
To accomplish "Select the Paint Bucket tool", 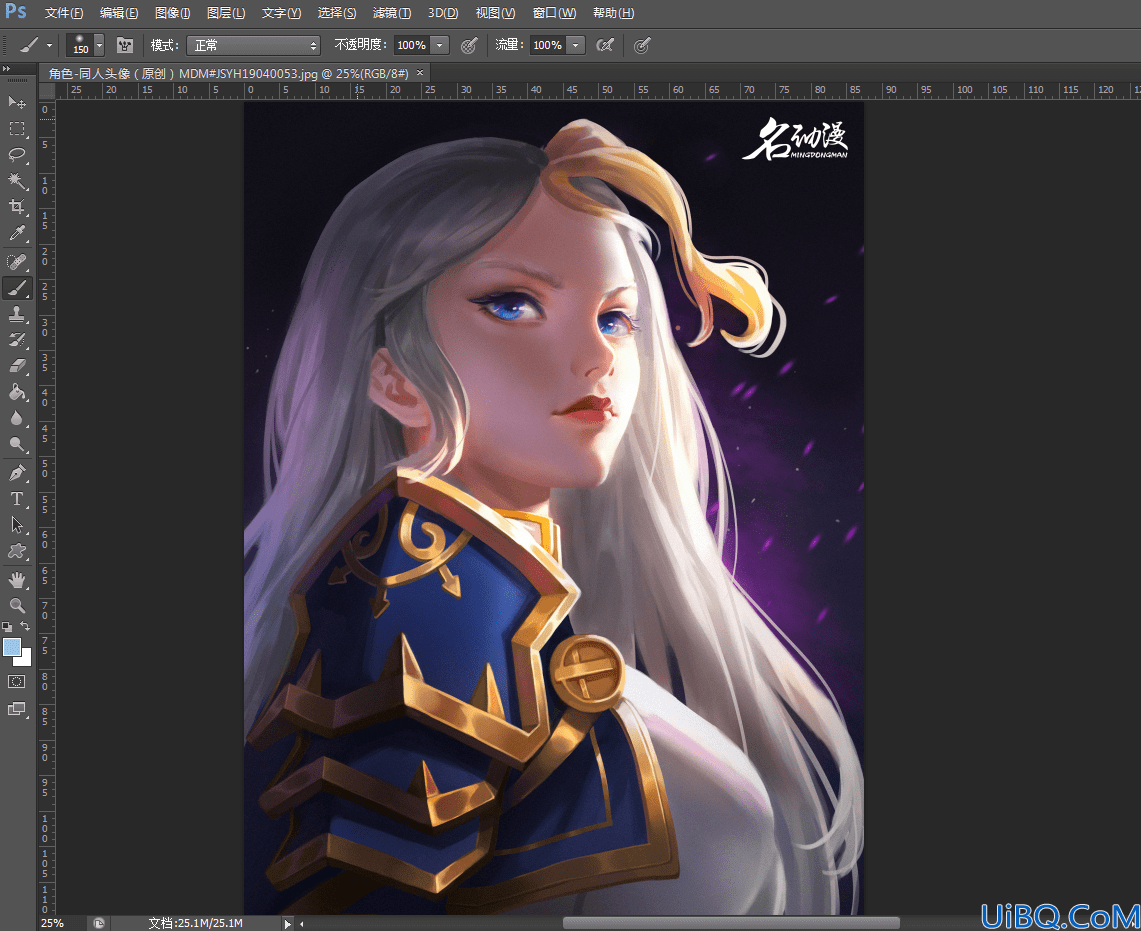I will pos(17,392).
